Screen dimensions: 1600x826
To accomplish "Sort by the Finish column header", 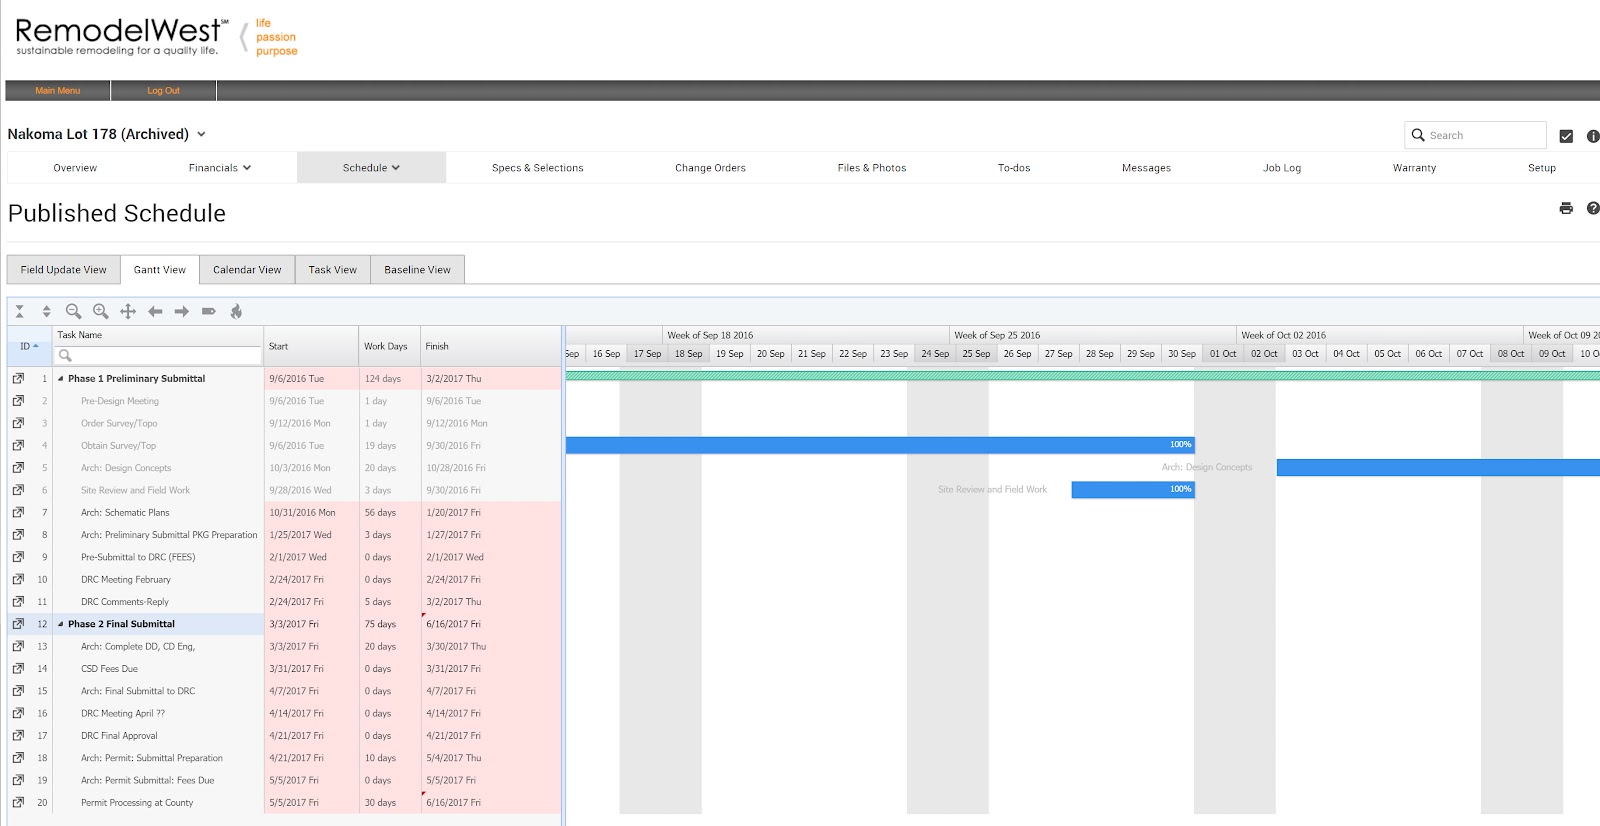I will pos(491,346).
